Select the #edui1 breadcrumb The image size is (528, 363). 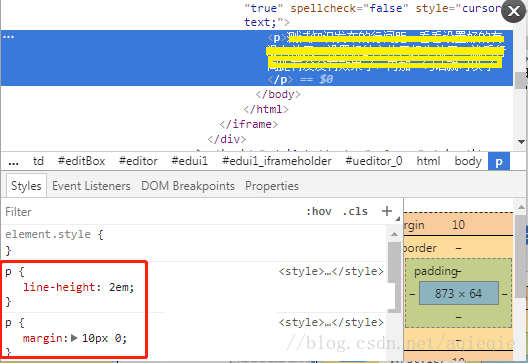pyautogui.click(x=190, y=161)
